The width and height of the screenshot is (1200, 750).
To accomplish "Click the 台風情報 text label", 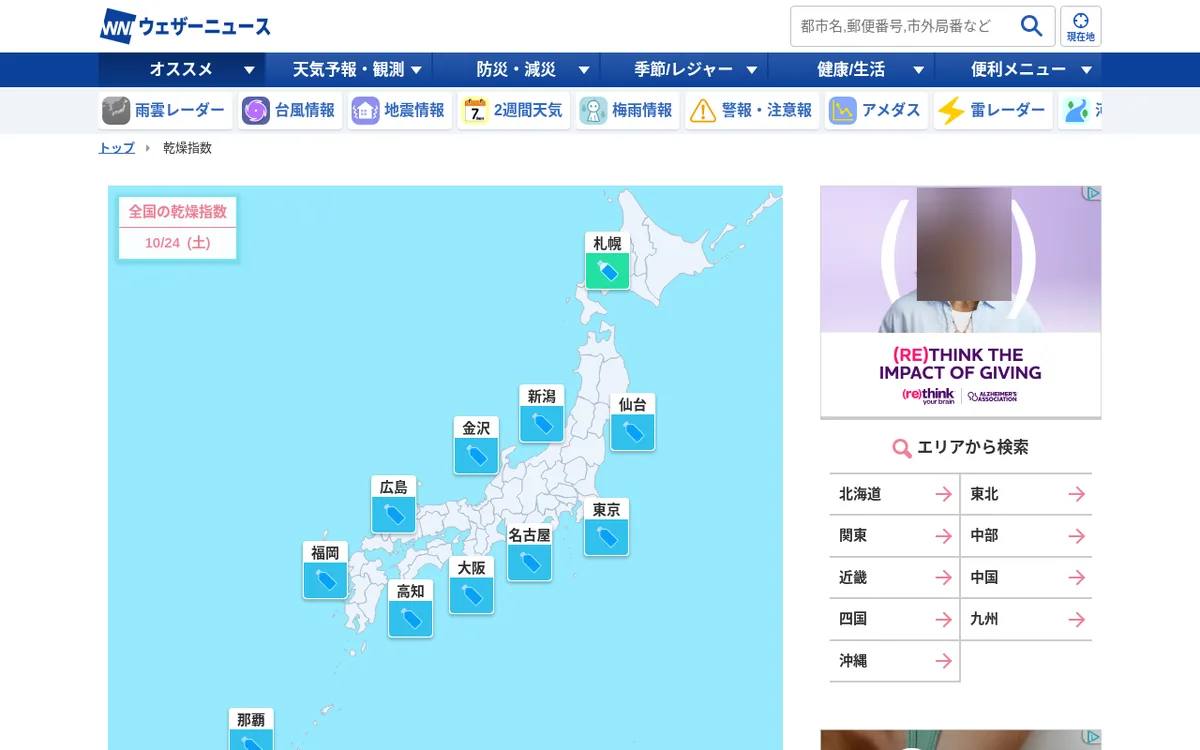I will (305, 110).
